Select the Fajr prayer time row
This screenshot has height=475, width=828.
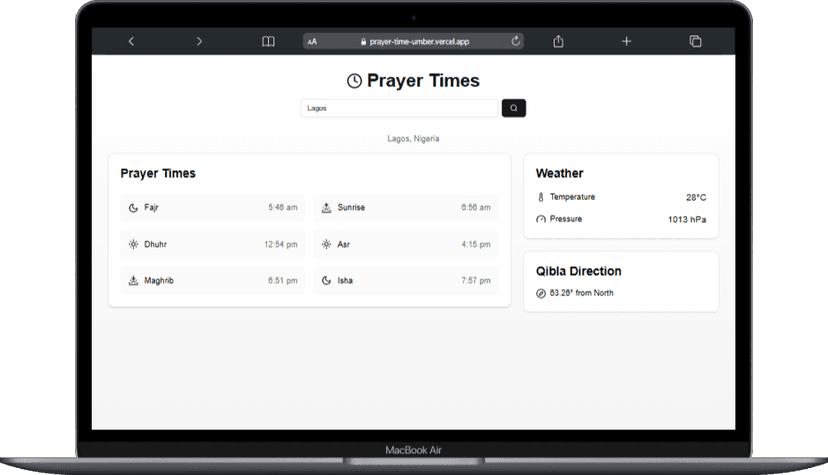tap(212, 208)
